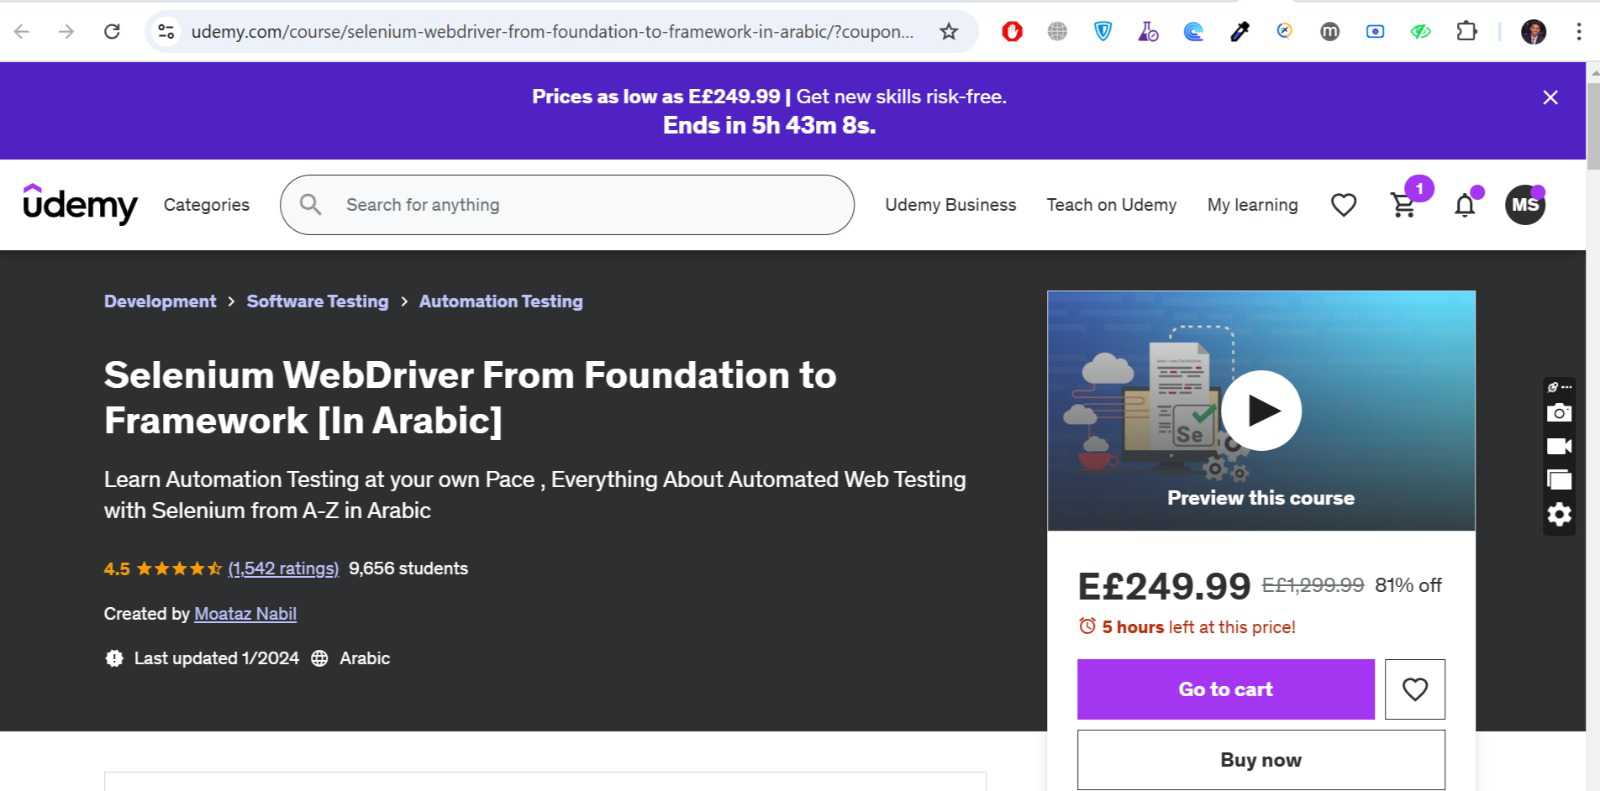The width and height of the screenshot is (1600, 791).
Task: Open Chrome's three-dot menu
Action: click(x=1579, y=32)
